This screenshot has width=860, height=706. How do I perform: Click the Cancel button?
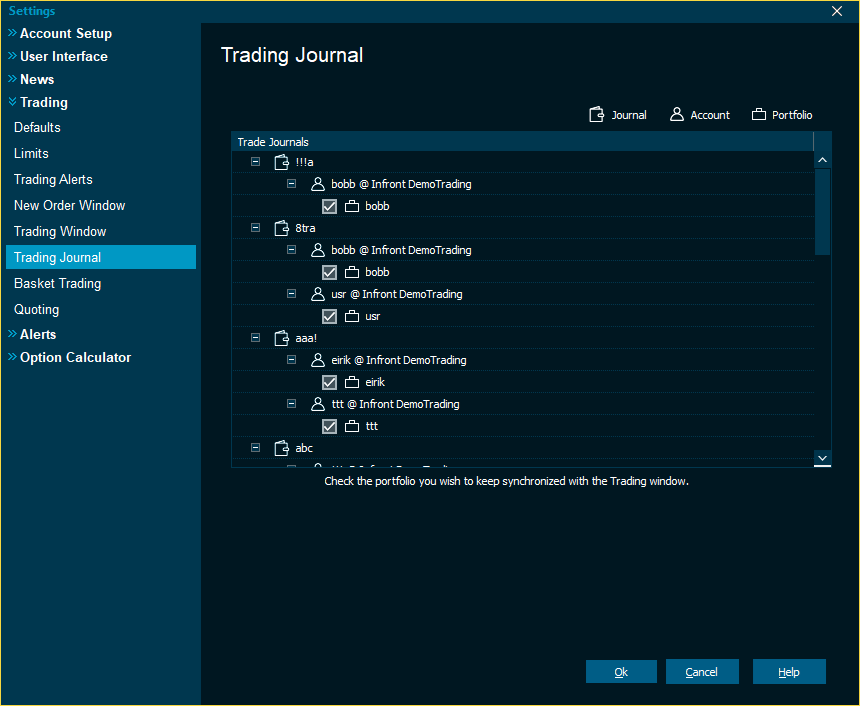pyautogui.click(x=702, y=672)
